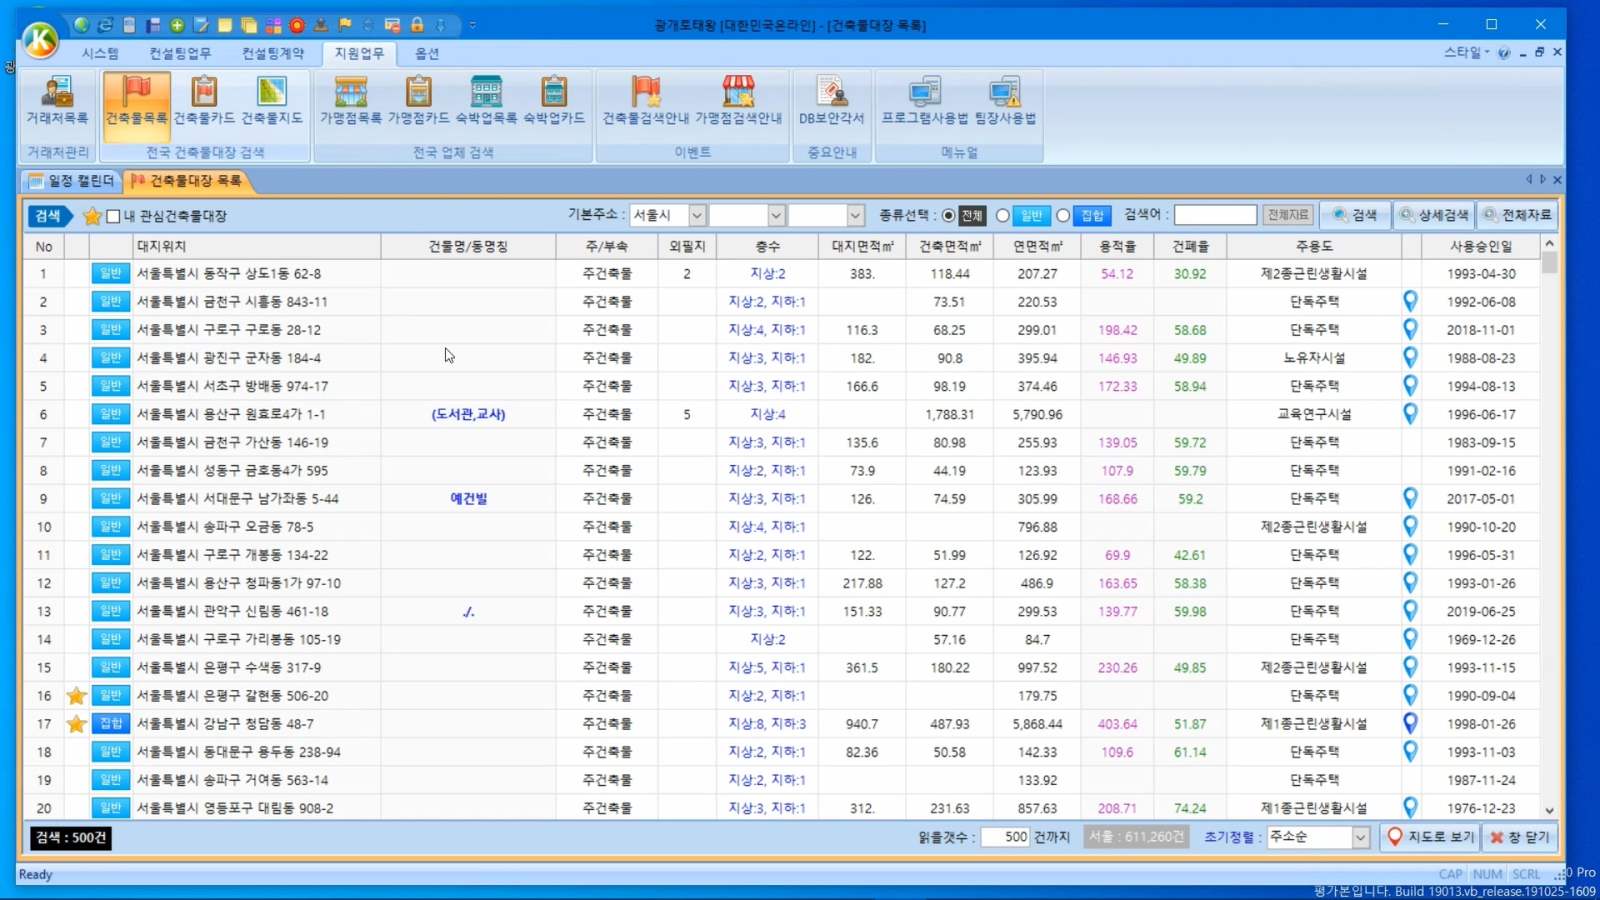1600x900 pixels.
Task: Click the 지도로 보기 button
Action: pyautogui.click(x=1430, y=837)
